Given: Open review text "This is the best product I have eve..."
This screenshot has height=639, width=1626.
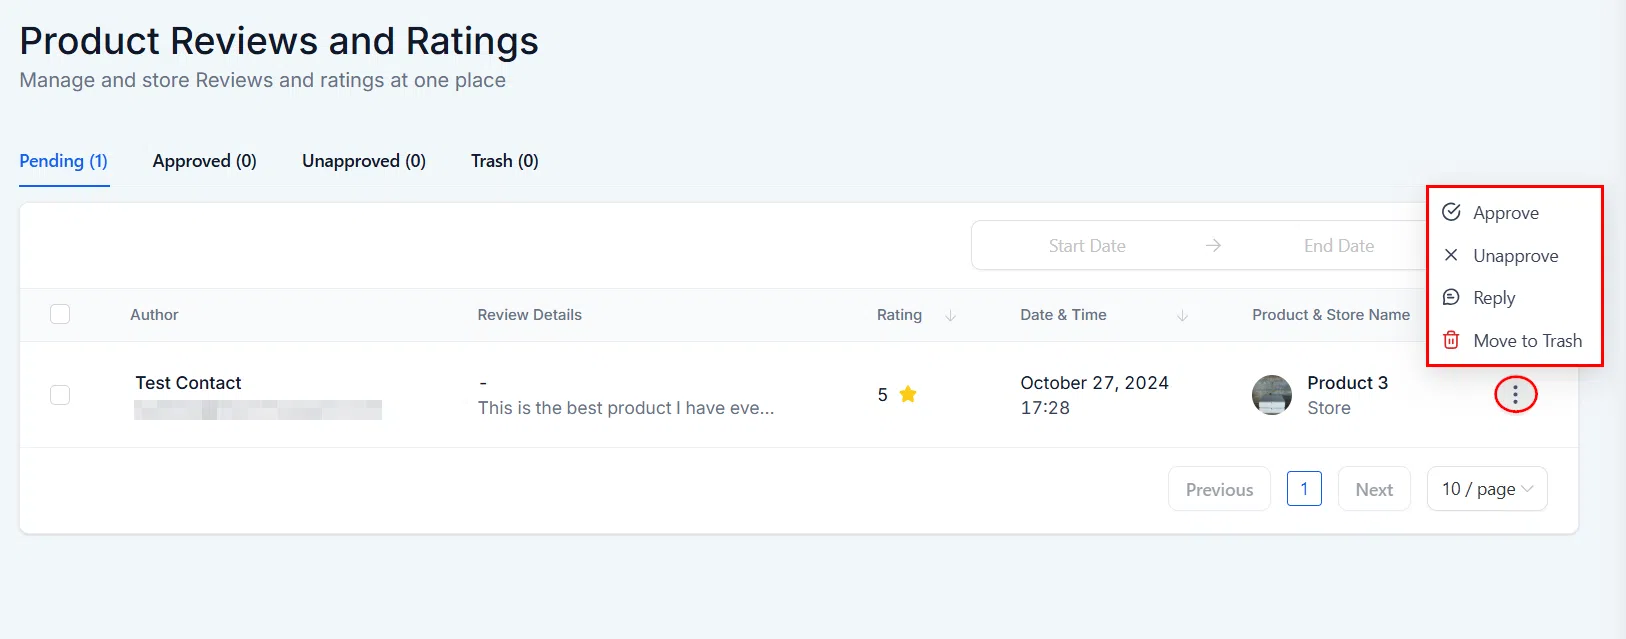Looking at the screenshot, I should pyautogui.click(x=626, y=408).
